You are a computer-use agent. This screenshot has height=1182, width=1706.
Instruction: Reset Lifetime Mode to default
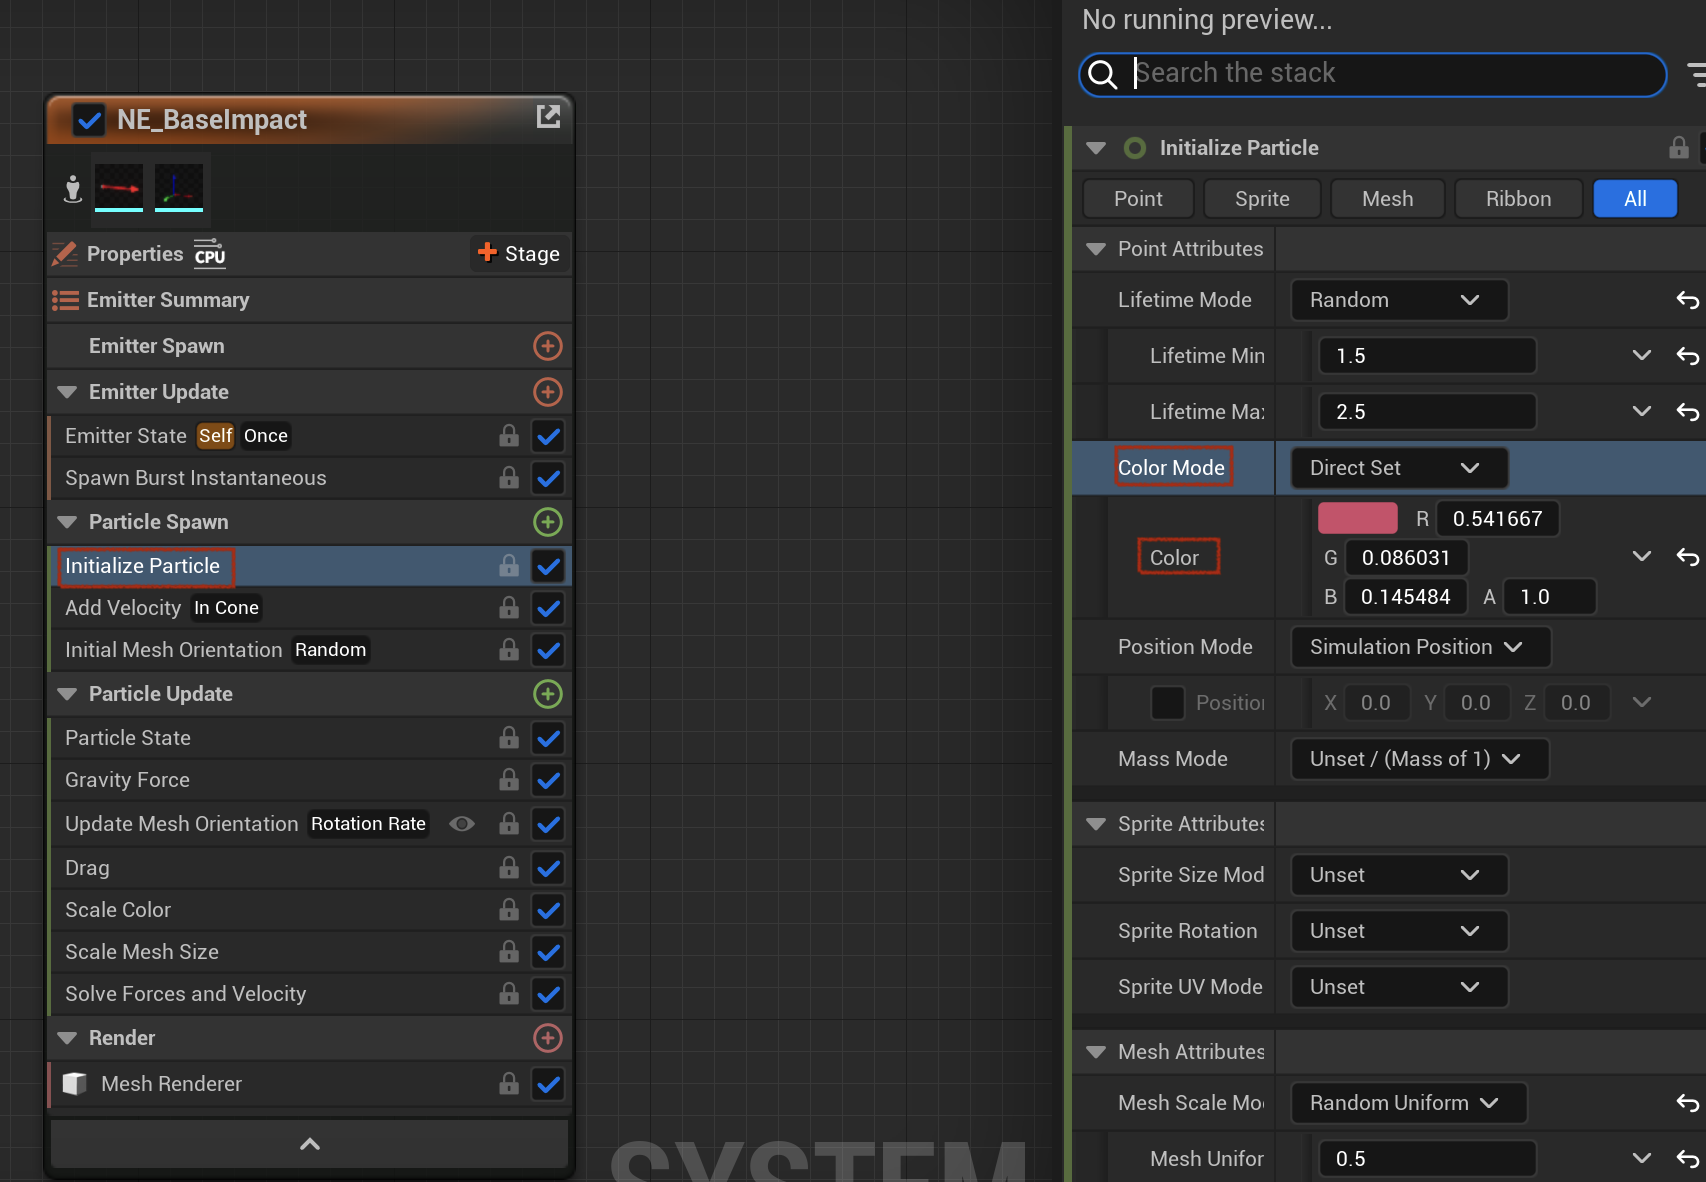pos(1688,300)
